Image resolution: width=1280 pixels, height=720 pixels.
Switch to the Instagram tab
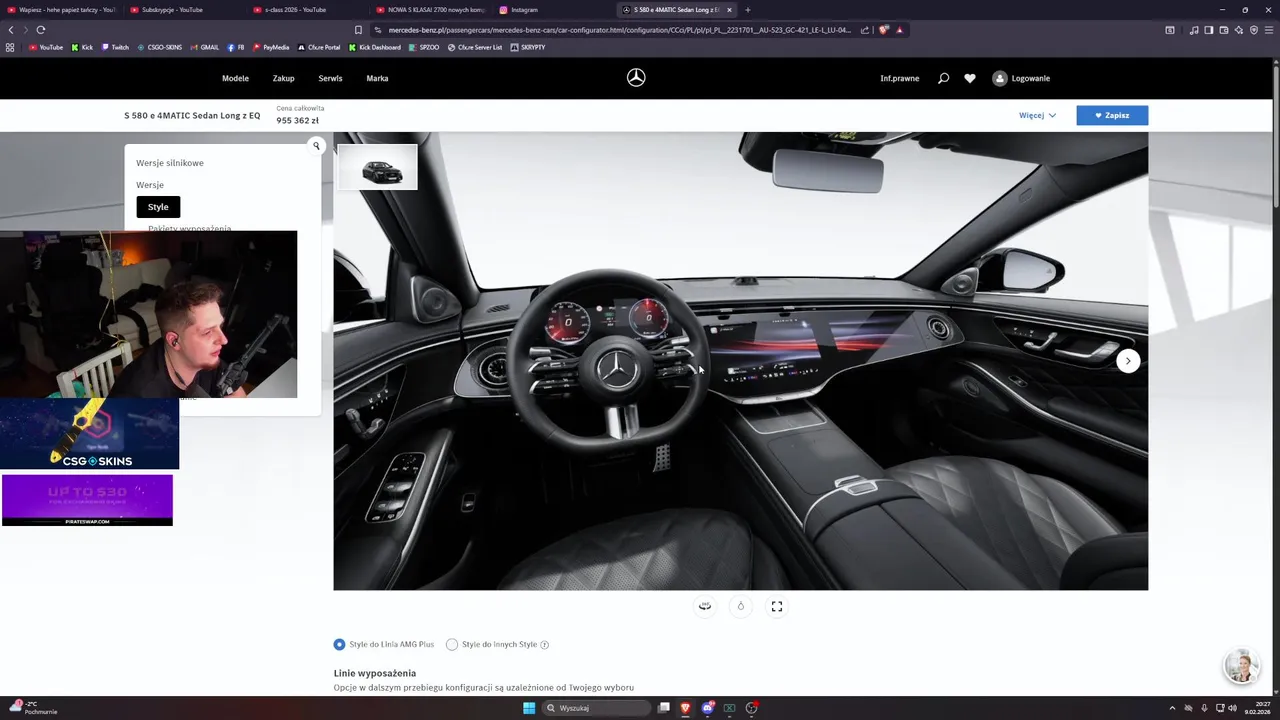pos(553,10)
